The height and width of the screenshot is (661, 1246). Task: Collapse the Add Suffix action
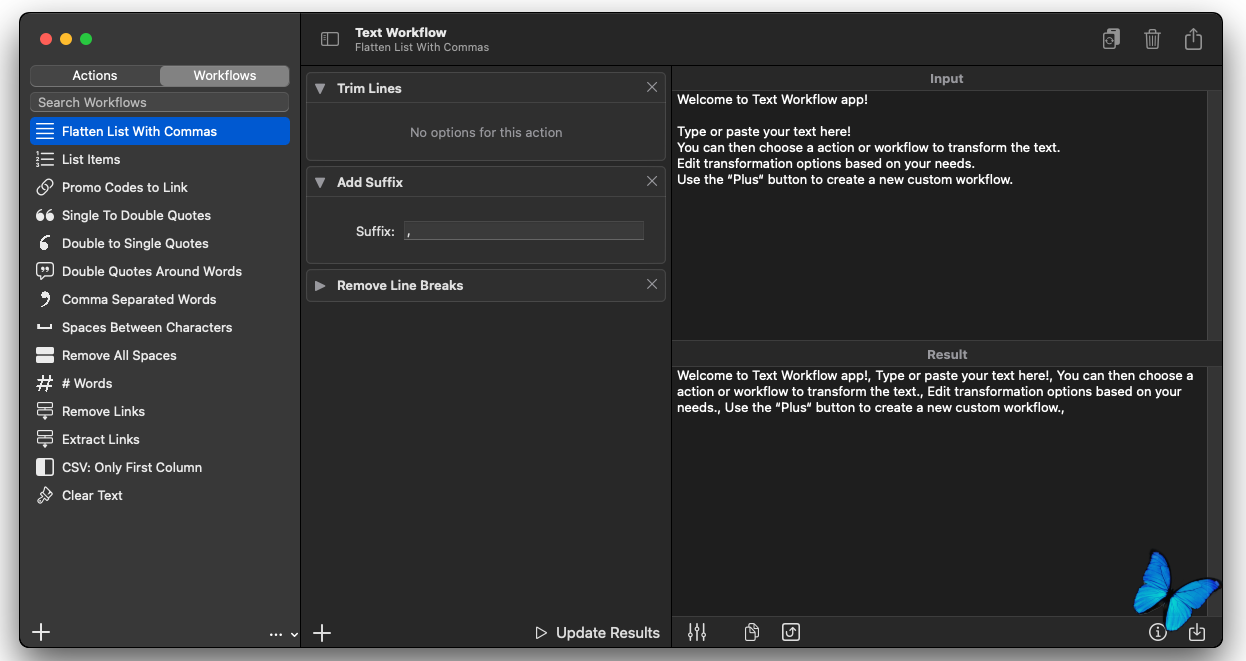(320, 182)
